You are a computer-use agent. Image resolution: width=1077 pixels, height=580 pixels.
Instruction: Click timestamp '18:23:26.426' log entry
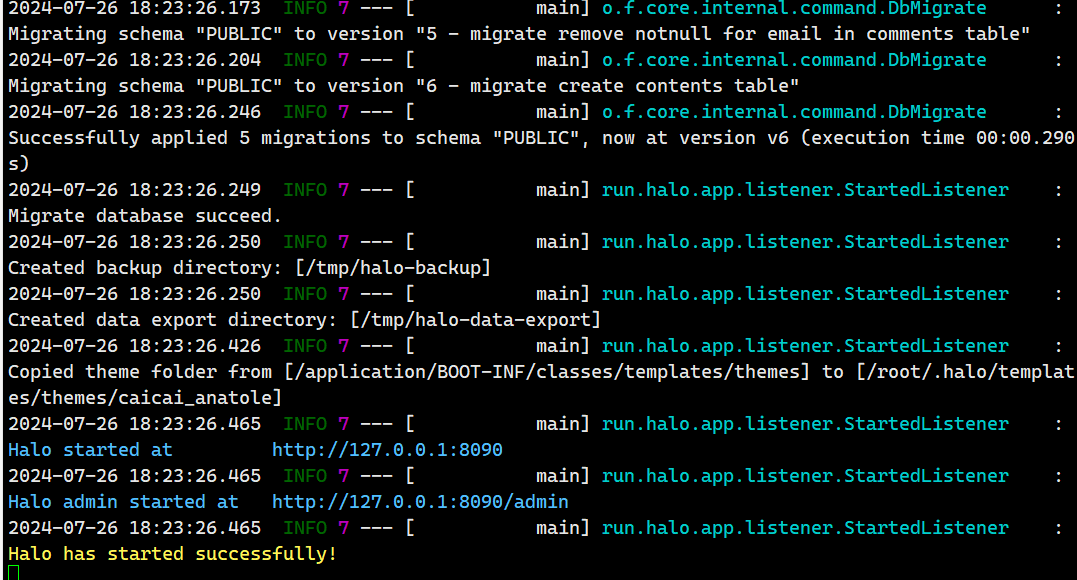point(195,346)
